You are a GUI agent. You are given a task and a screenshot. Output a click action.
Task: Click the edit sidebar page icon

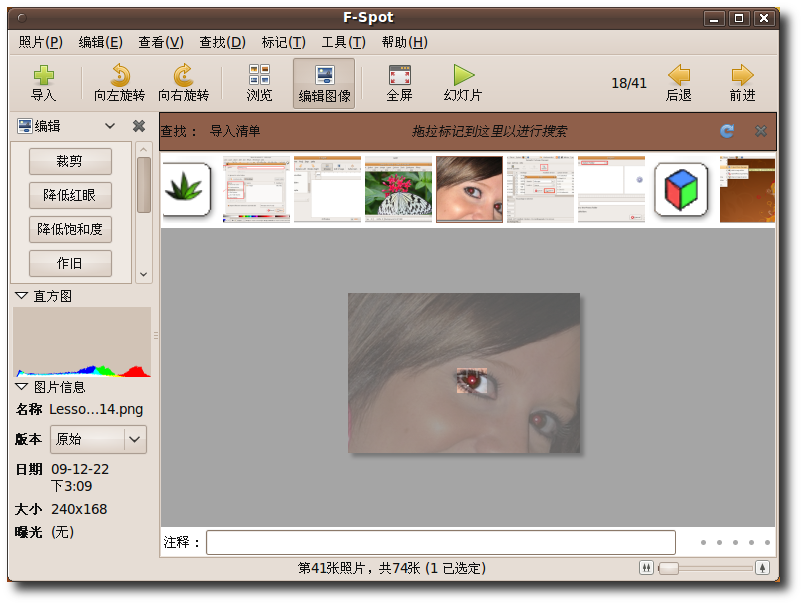[x=25, y=126]
